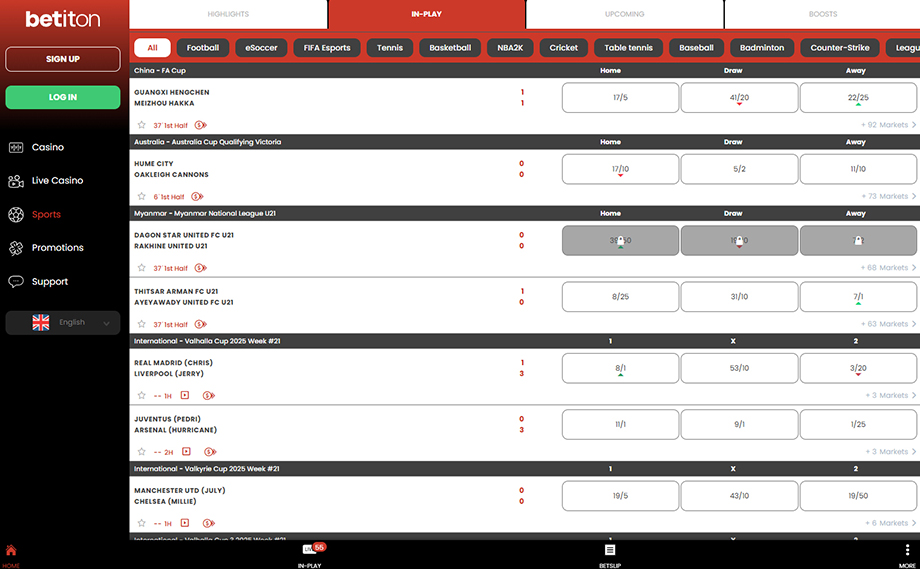The height and width of the screenshot is (569, 920).
Task: Switch to the In-Play tab
Action: click(x=427, y=14)
